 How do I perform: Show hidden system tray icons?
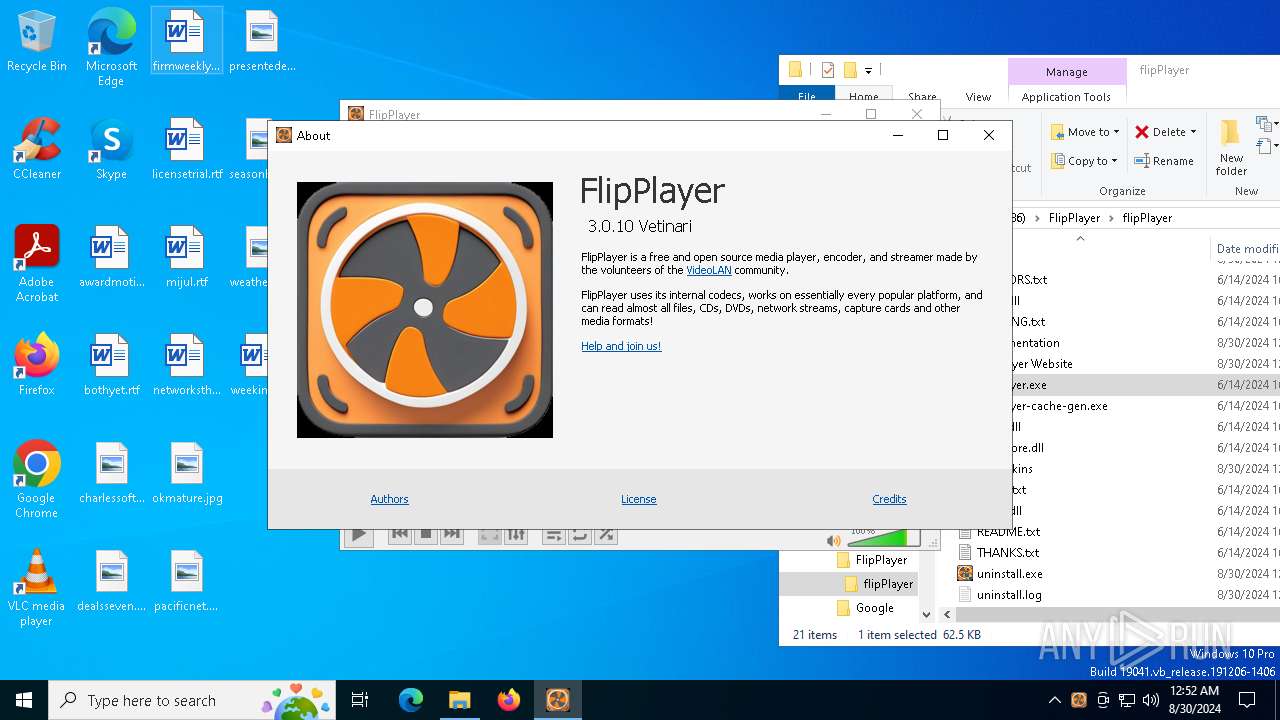[x=1054, y=700]
